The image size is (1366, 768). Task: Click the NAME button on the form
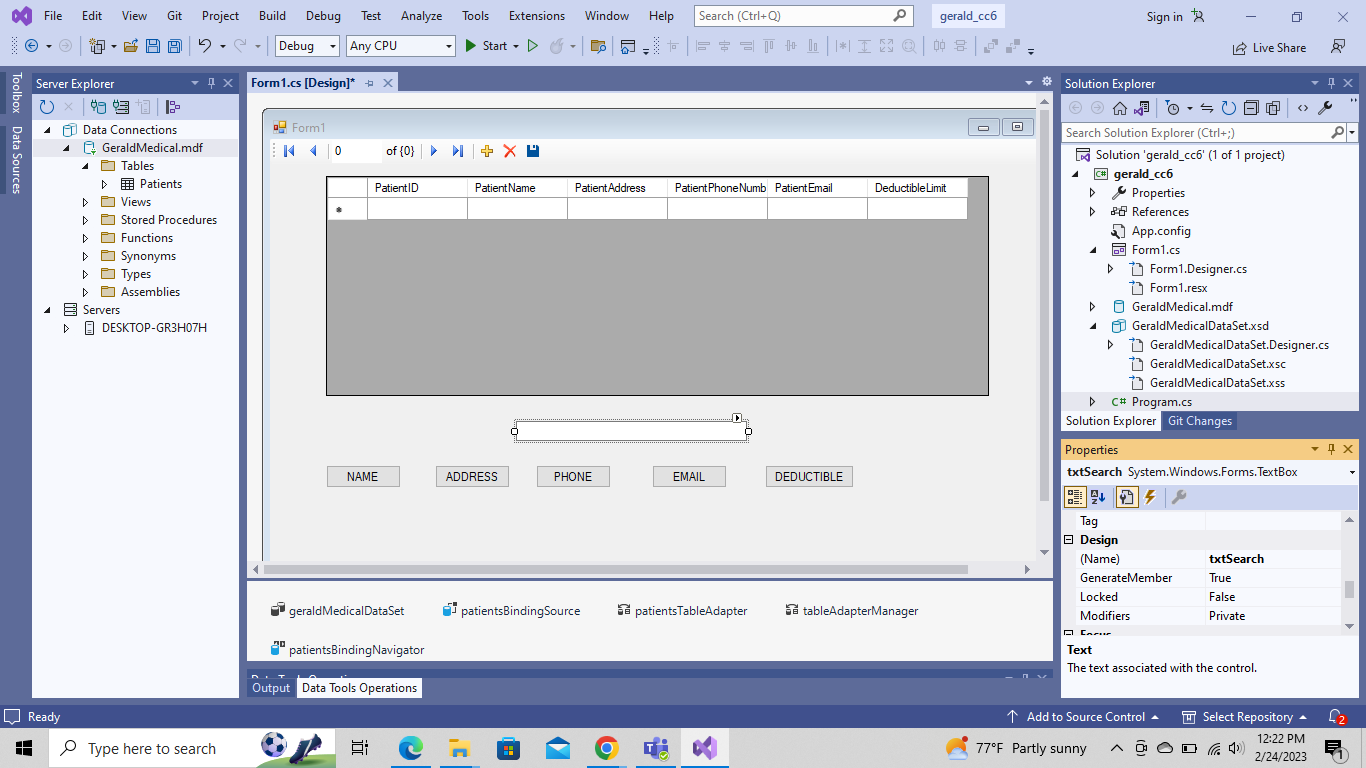click(363, 476)
